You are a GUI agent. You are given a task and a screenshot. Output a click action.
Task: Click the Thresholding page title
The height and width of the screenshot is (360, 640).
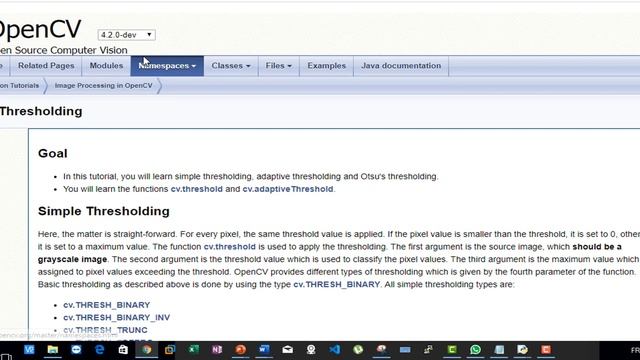[41, 111]
